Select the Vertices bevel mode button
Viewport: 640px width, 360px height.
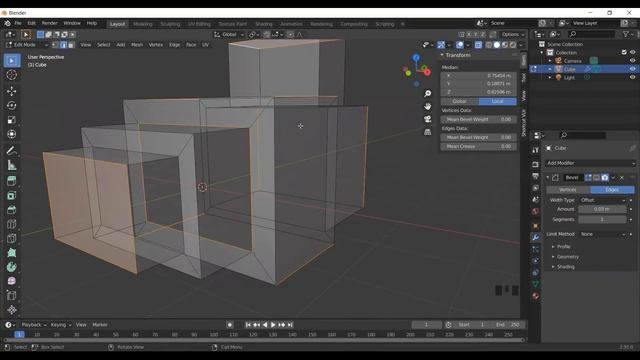[568, 190]
